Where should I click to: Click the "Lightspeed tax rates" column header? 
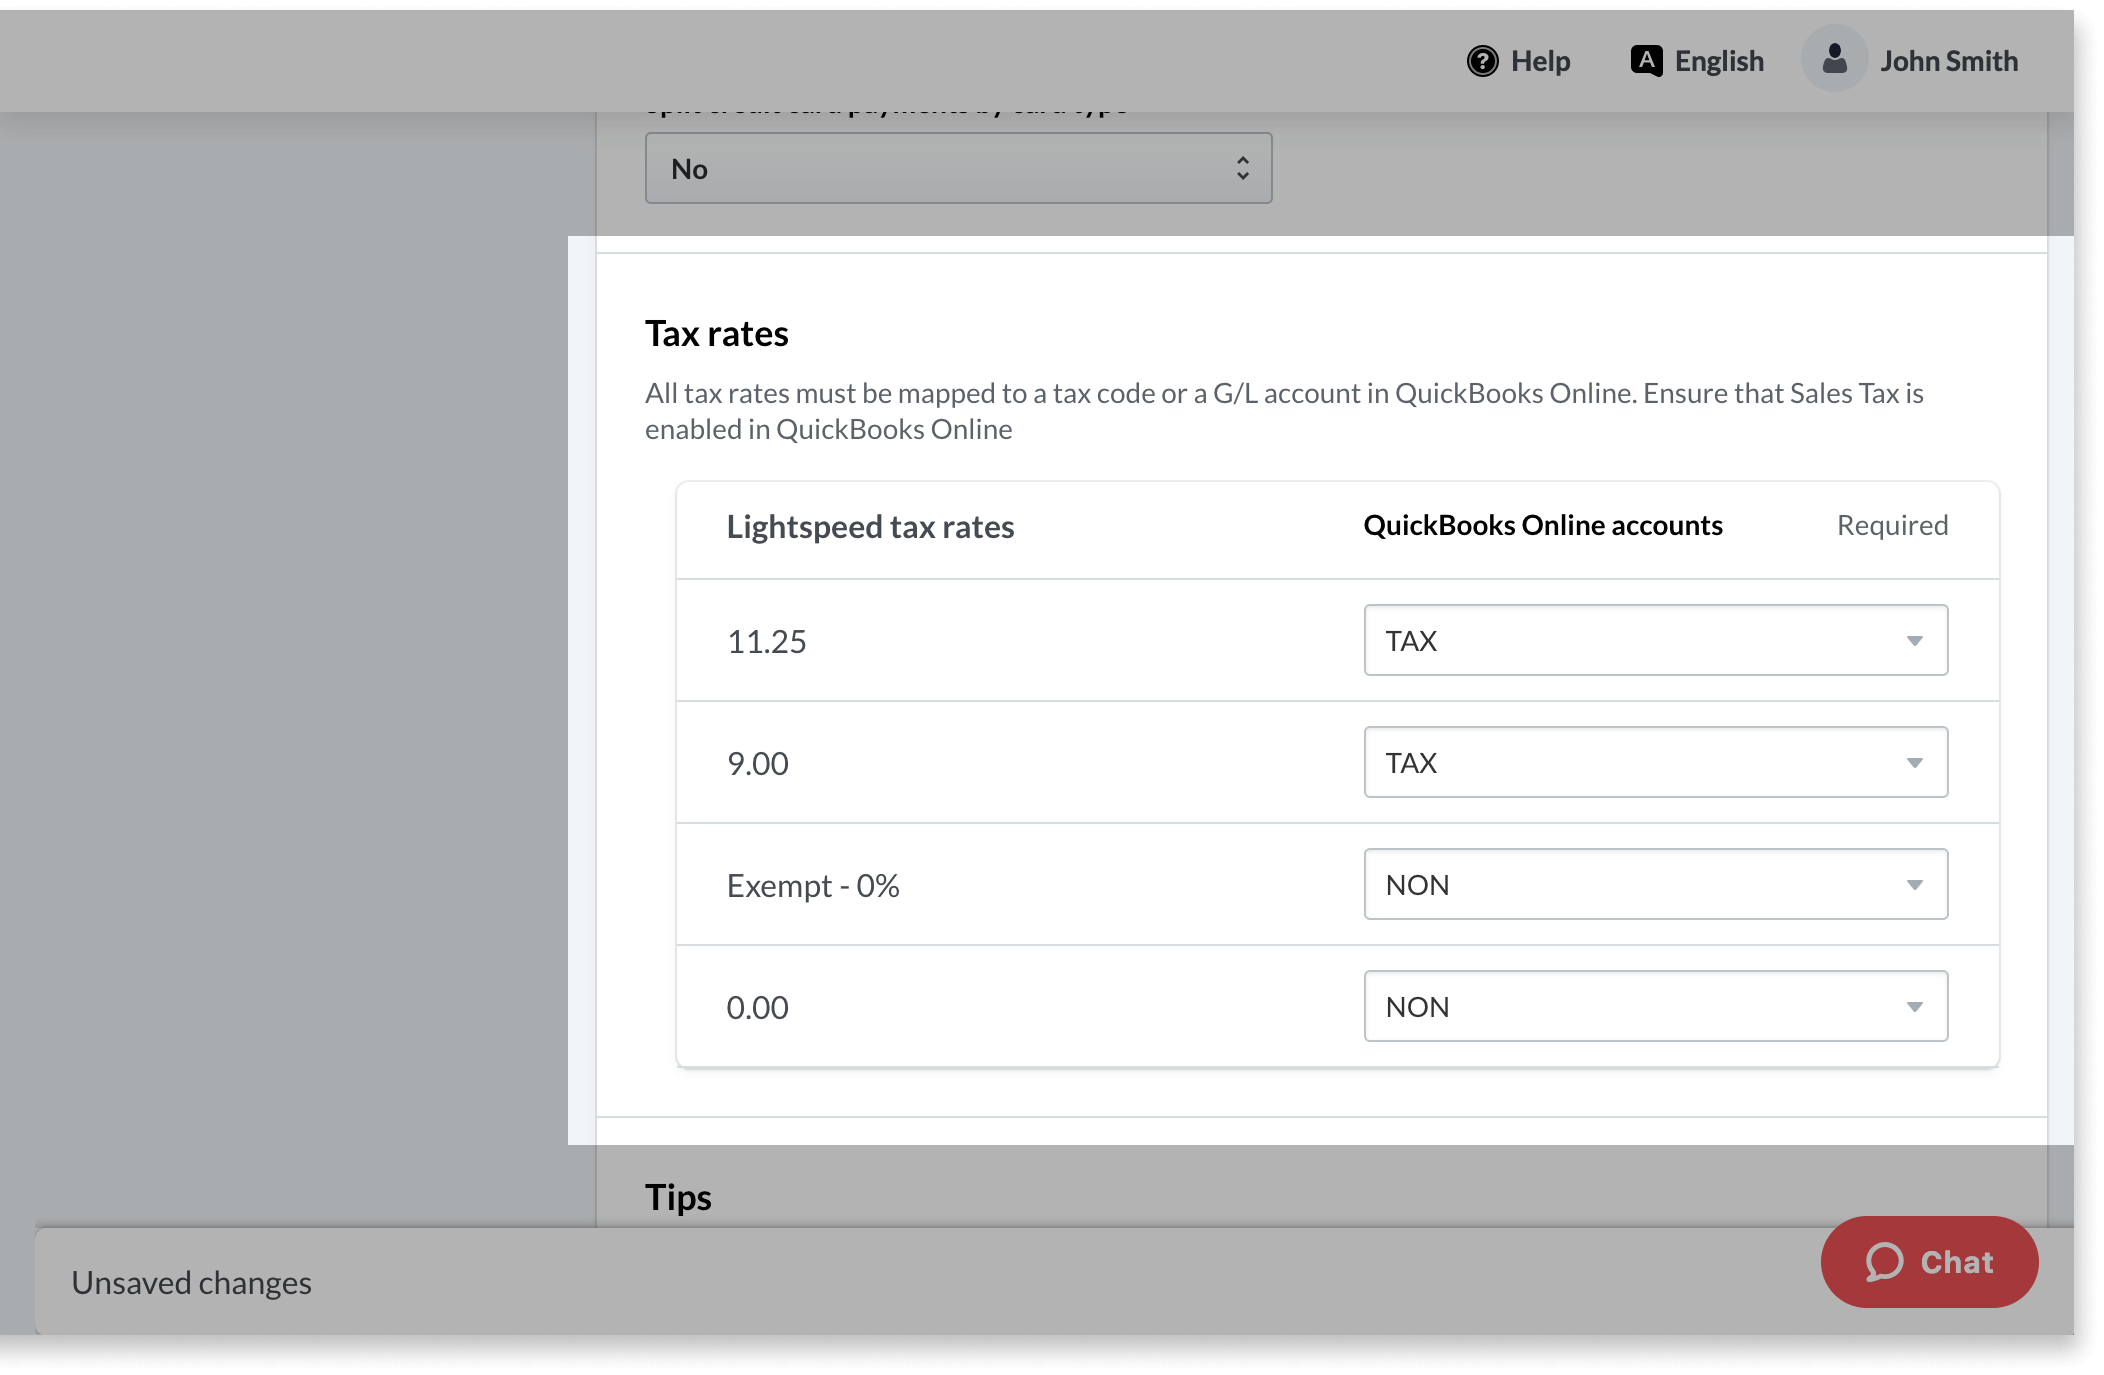[870, 527]
